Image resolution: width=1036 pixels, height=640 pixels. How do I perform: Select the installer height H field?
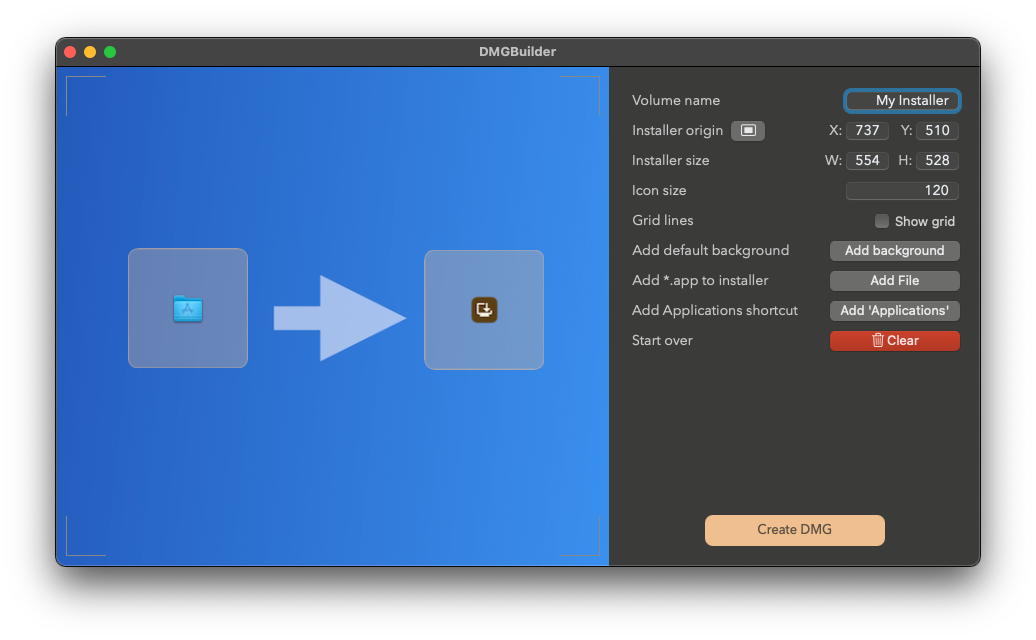click(x=937, y=161)
